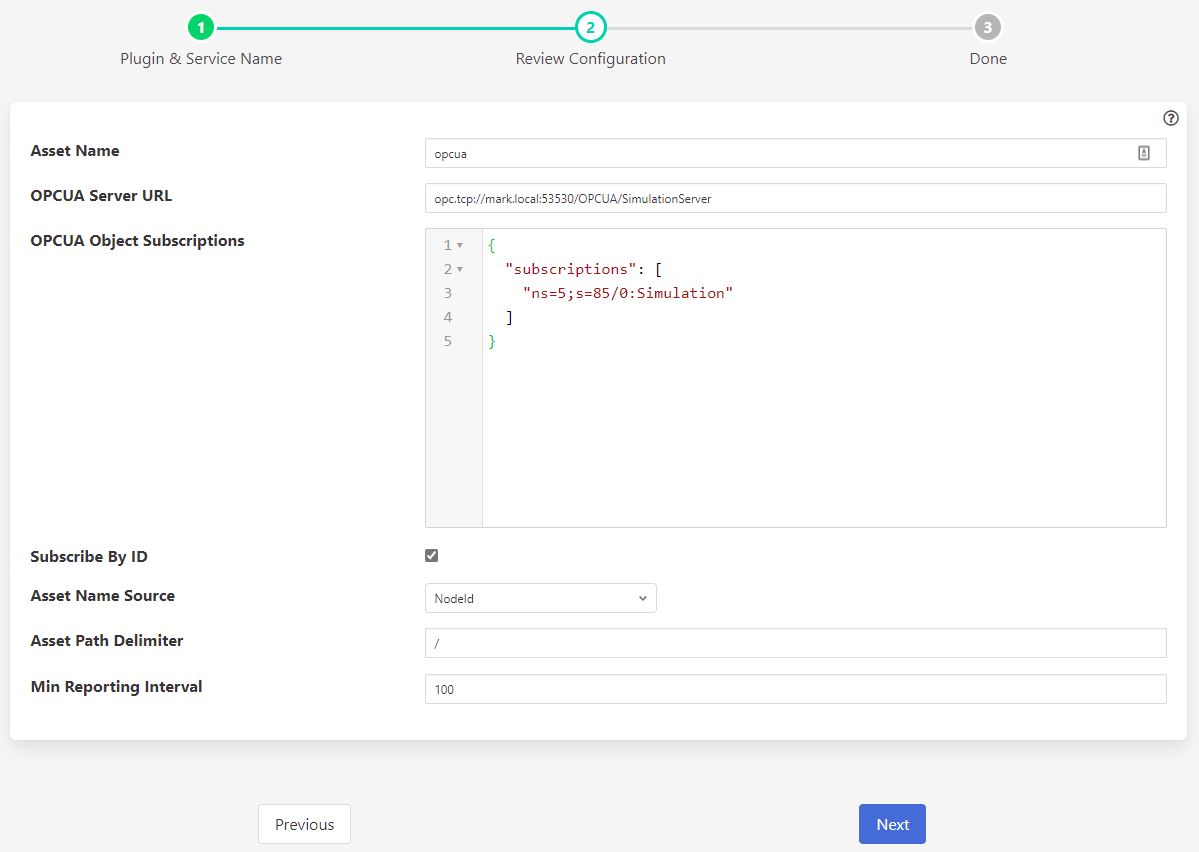
Task: Collapse the JSON block at line 1
Action: click(x=460, y=245)
